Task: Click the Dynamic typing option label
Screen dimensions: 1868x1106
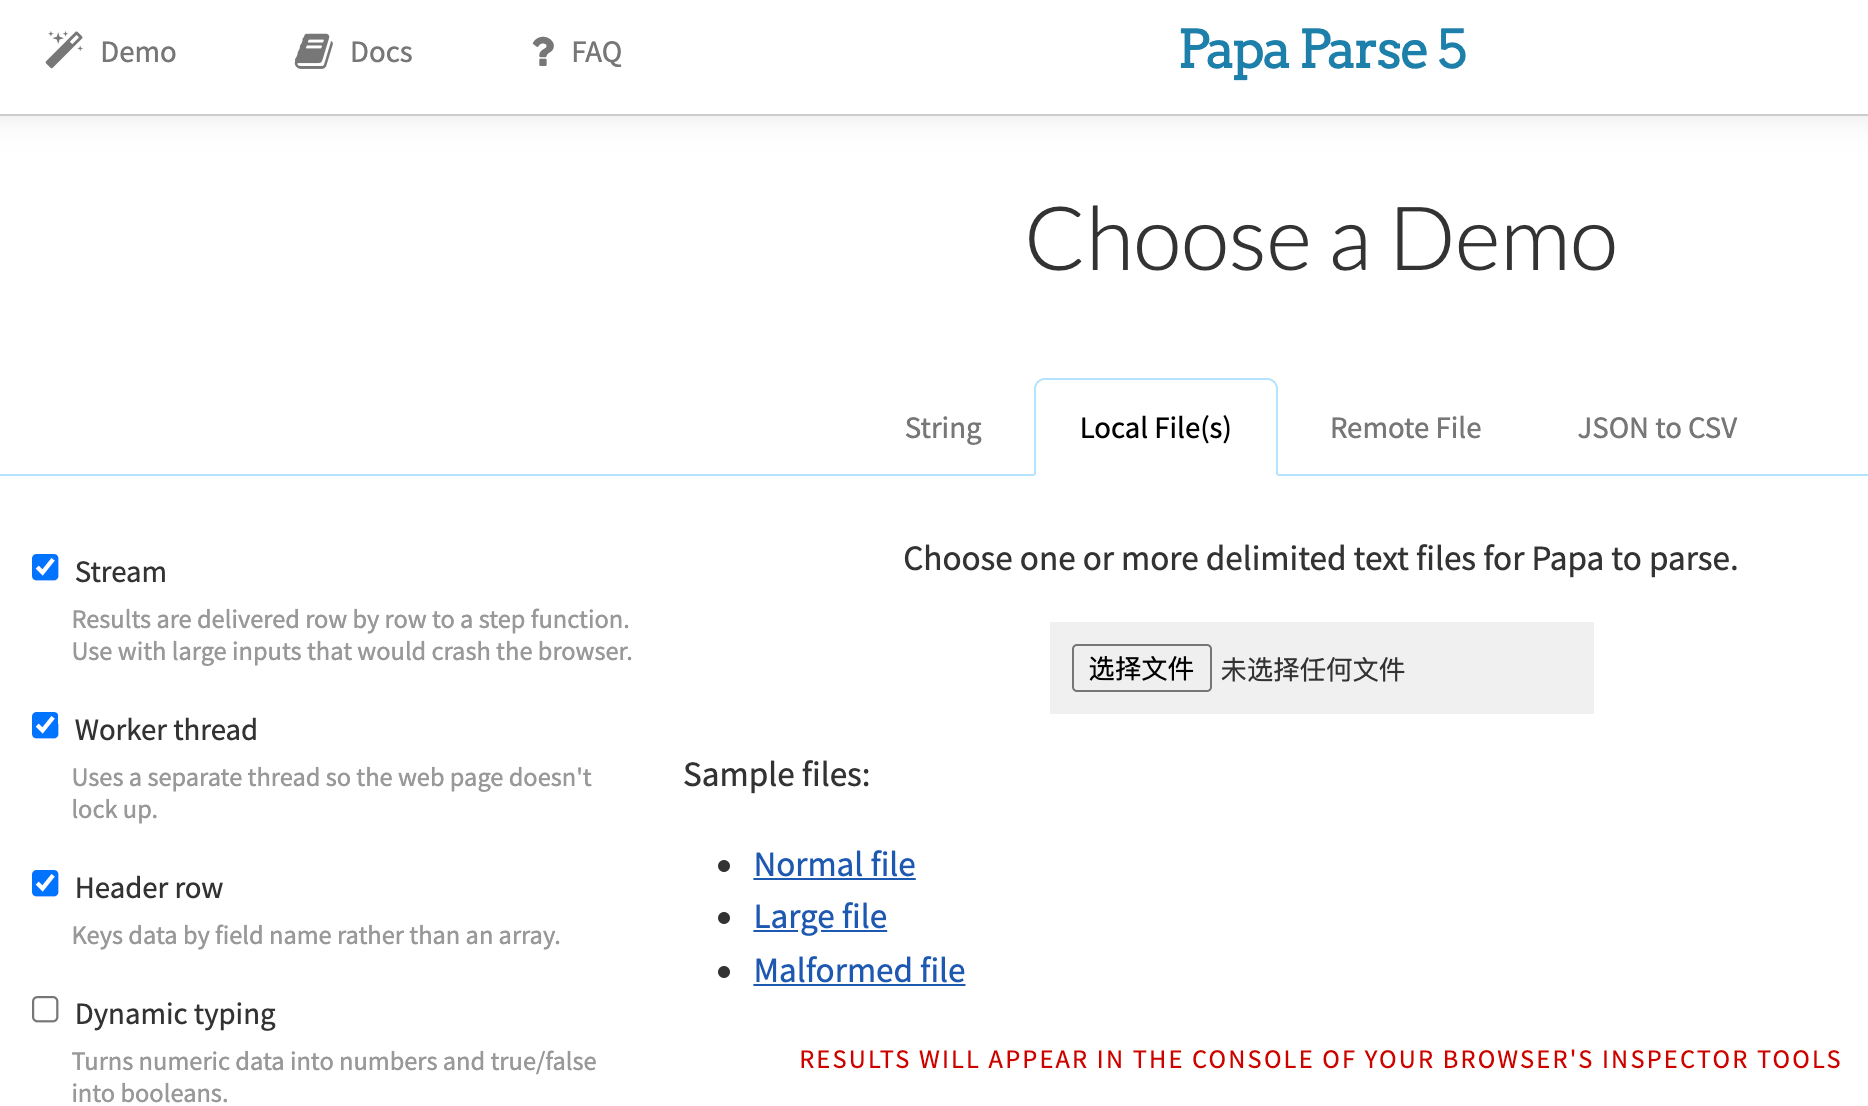Action: (175, 1014)
